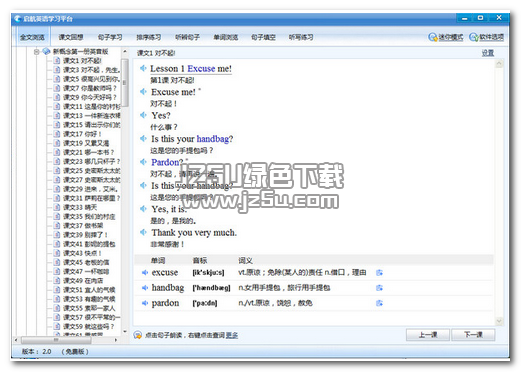Click the 词义 column header
Image resolution: width=521 pixels, height=372 pixels.
245,260
